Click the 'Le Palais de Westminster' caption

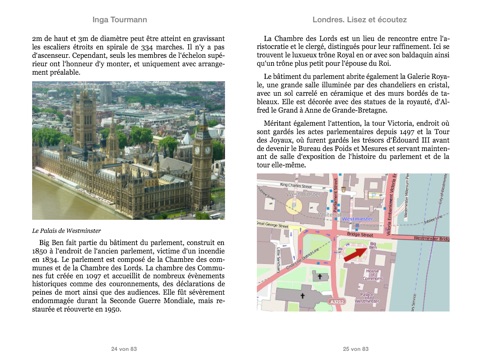[x=66, y=230]
